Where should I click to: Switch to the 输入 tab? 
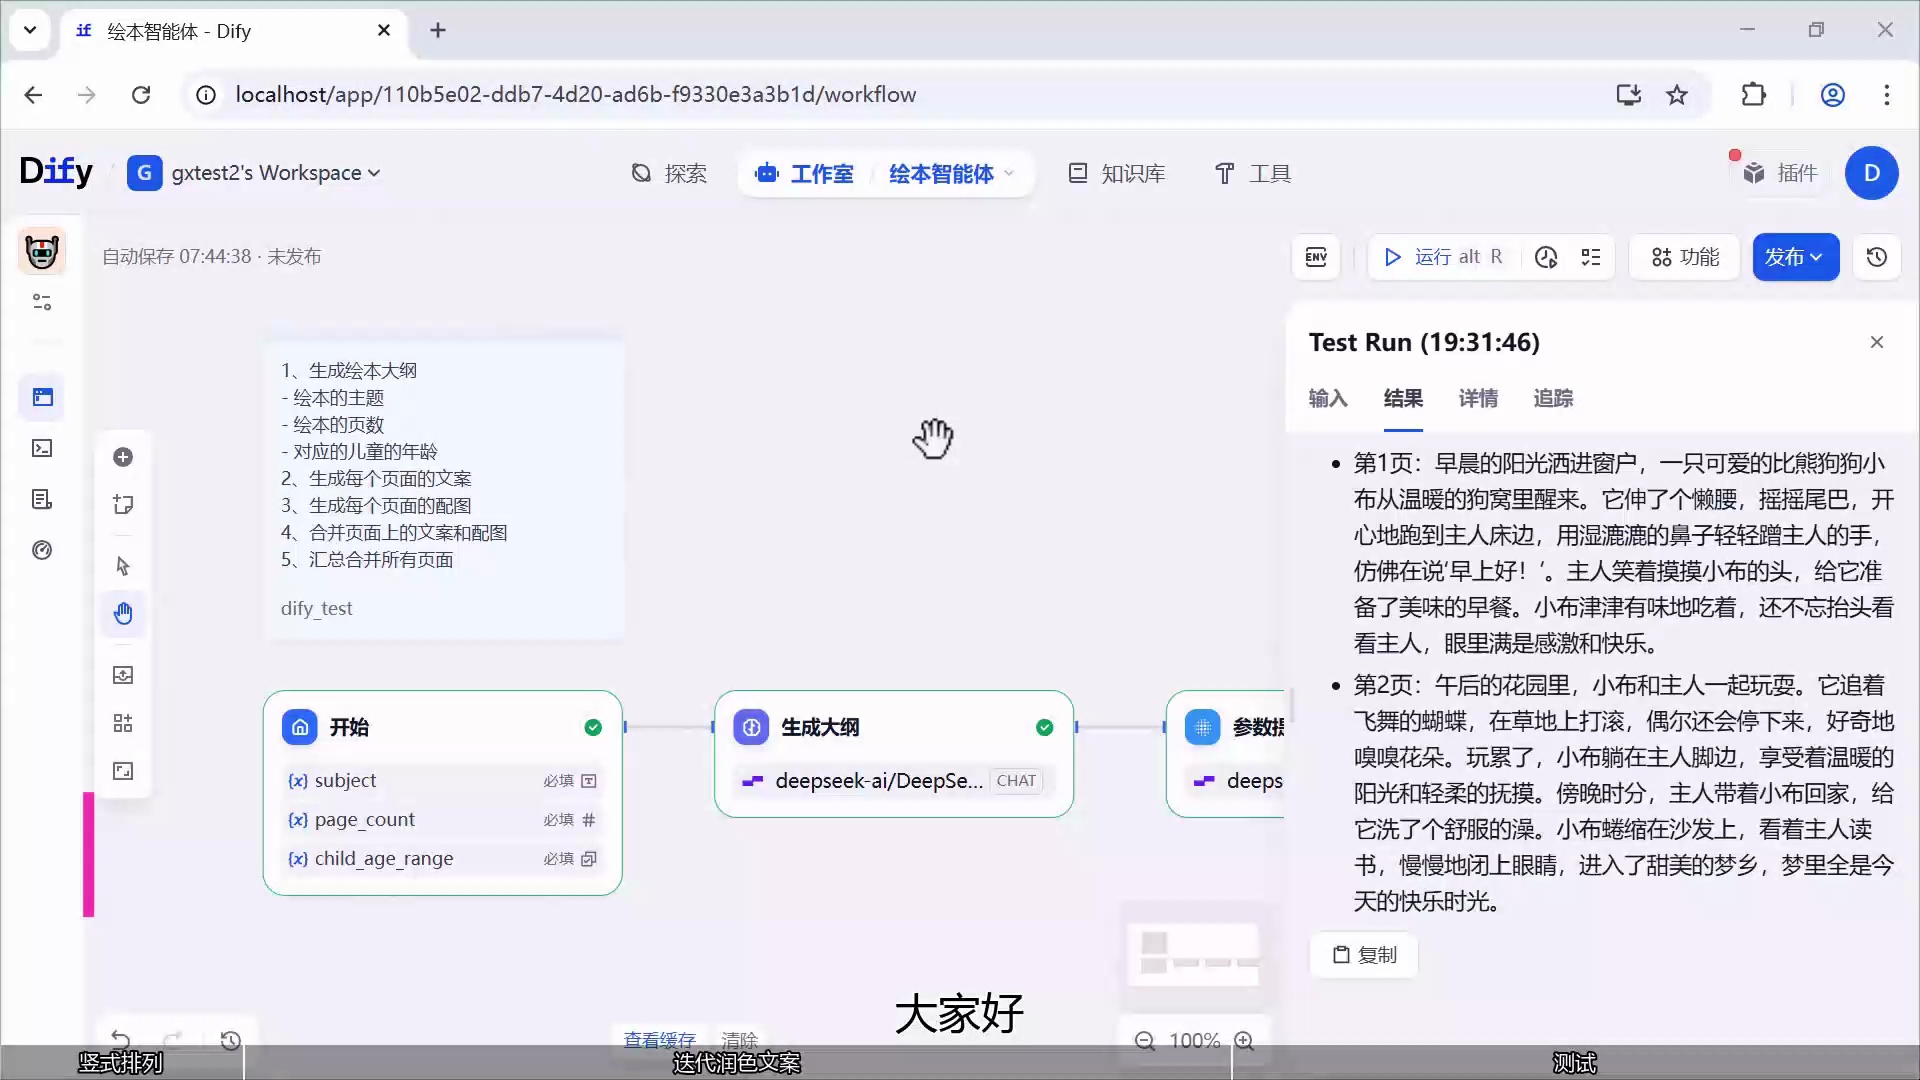(x=1328, y=399)
